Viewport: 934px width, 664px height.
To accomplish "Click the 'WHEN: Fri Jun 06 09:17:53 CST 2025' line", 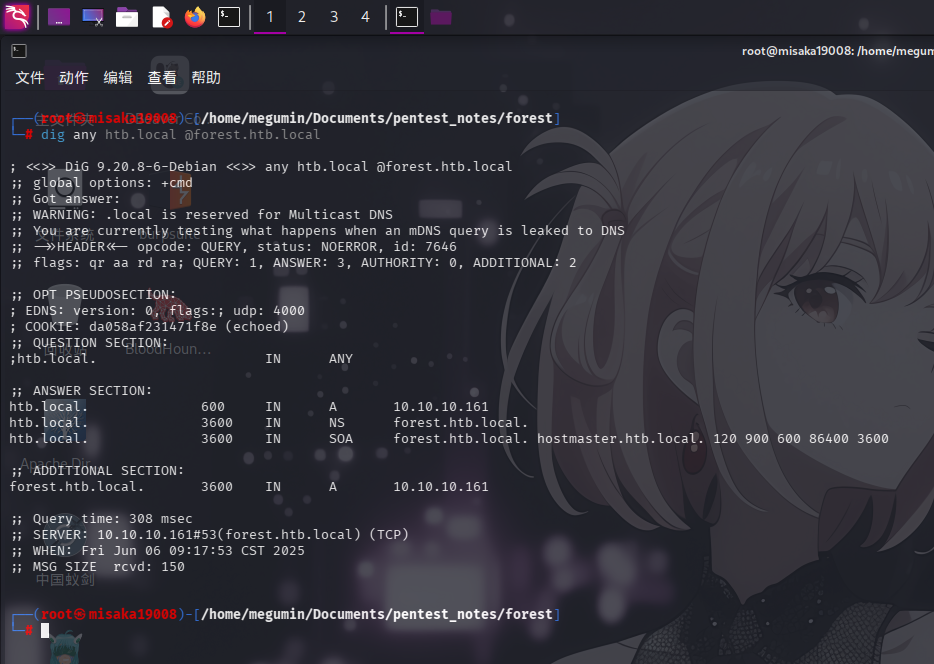I will point(157,551).
